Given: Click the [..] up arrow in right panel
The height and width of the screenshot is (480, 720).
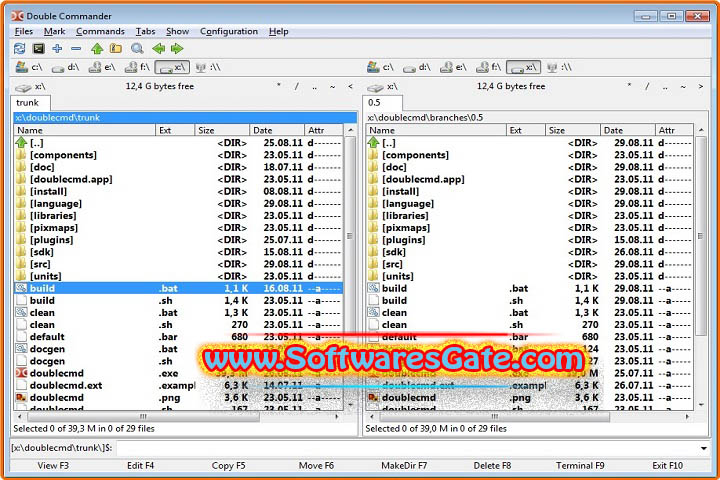Looking at the screenshot, I should [x=373, y=143].
